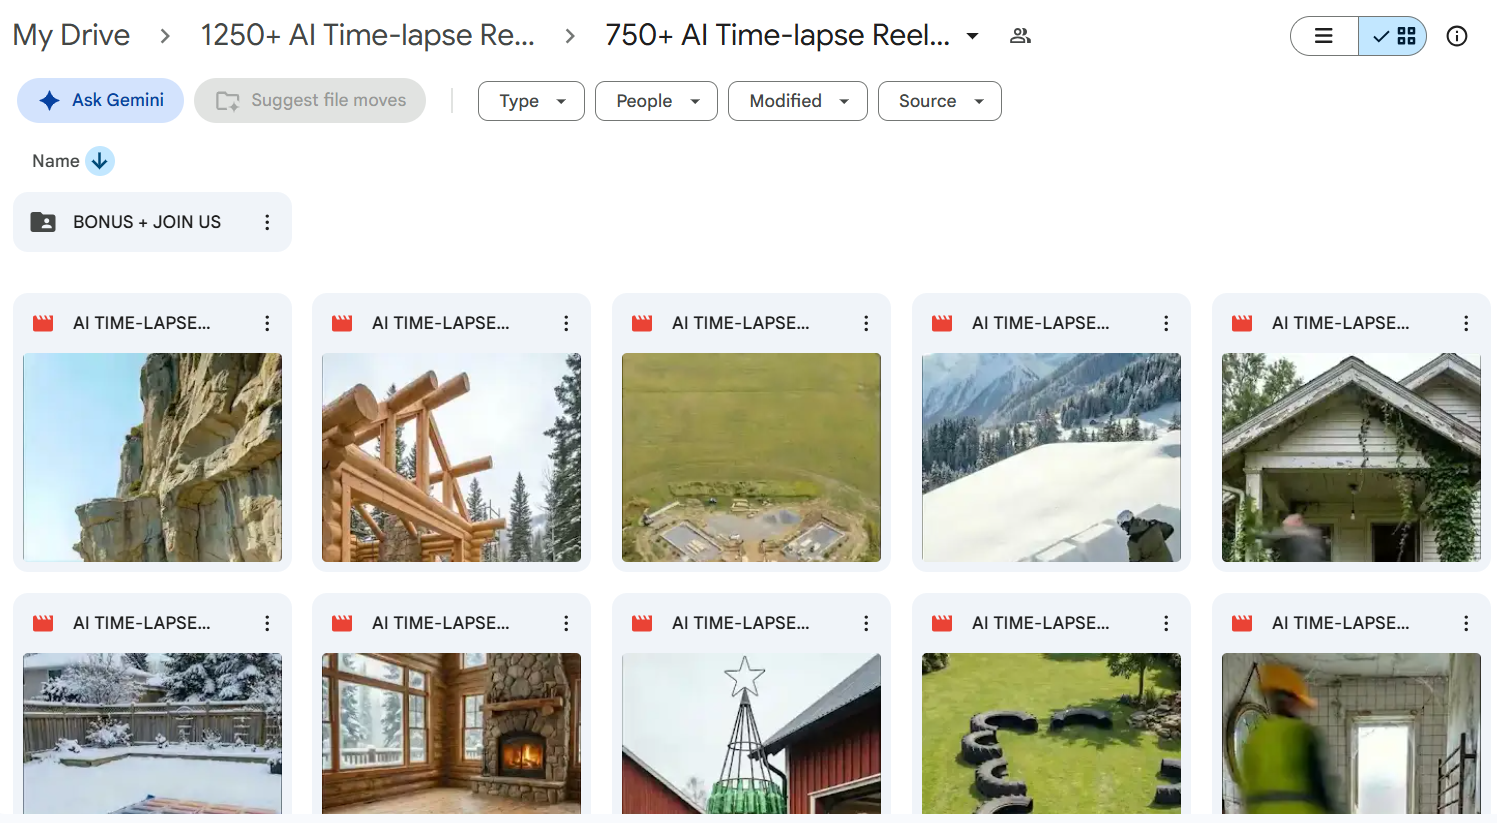Click the red video icon on log cabin file
Screen dimensions: 1497x823
[342, 323]
